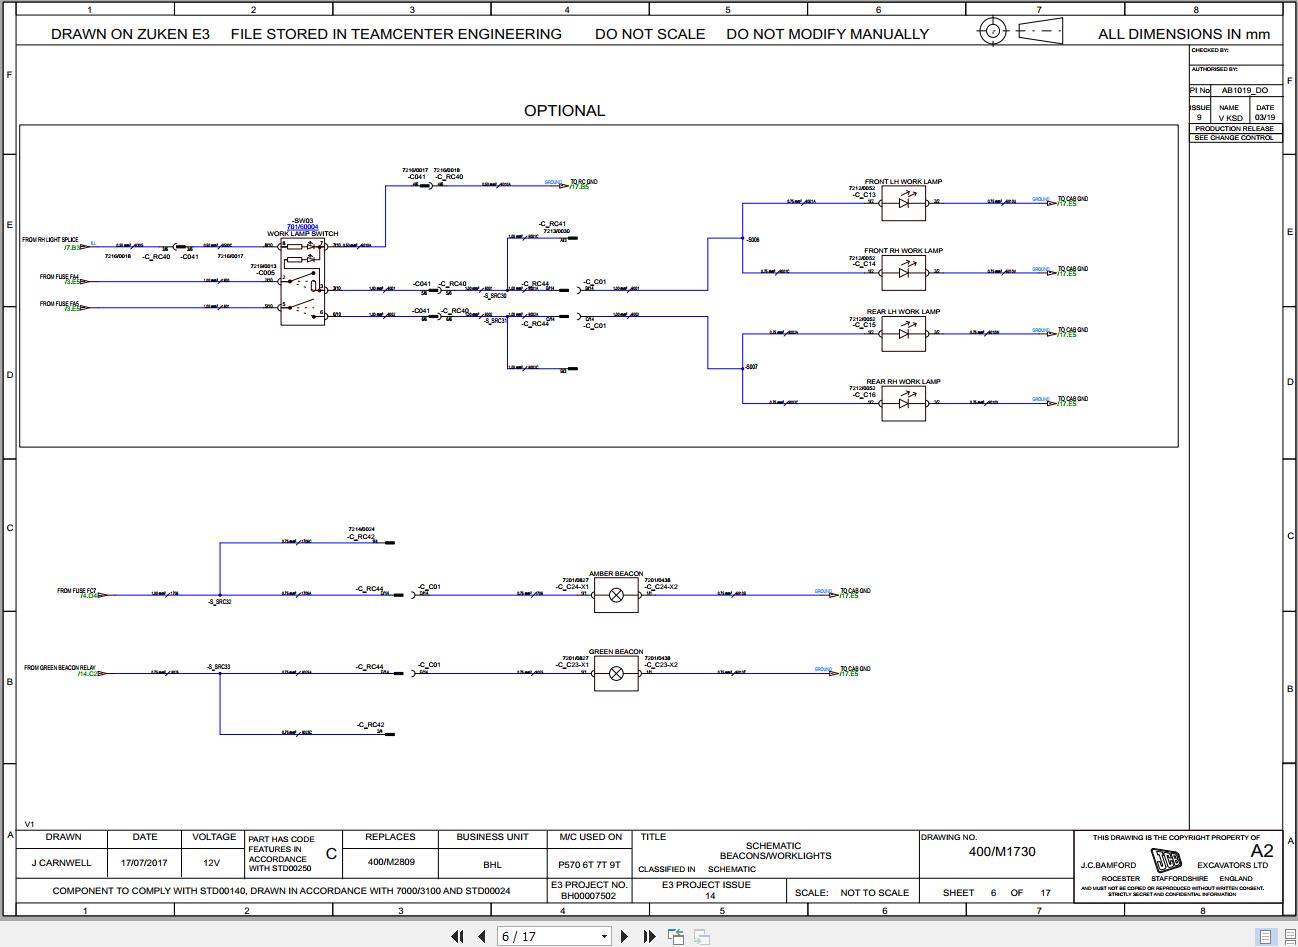Viewport: 1298px width, 947px height.
Task: Follow the /7.B5 reference at RH light splice
Action: coord(73,247)
